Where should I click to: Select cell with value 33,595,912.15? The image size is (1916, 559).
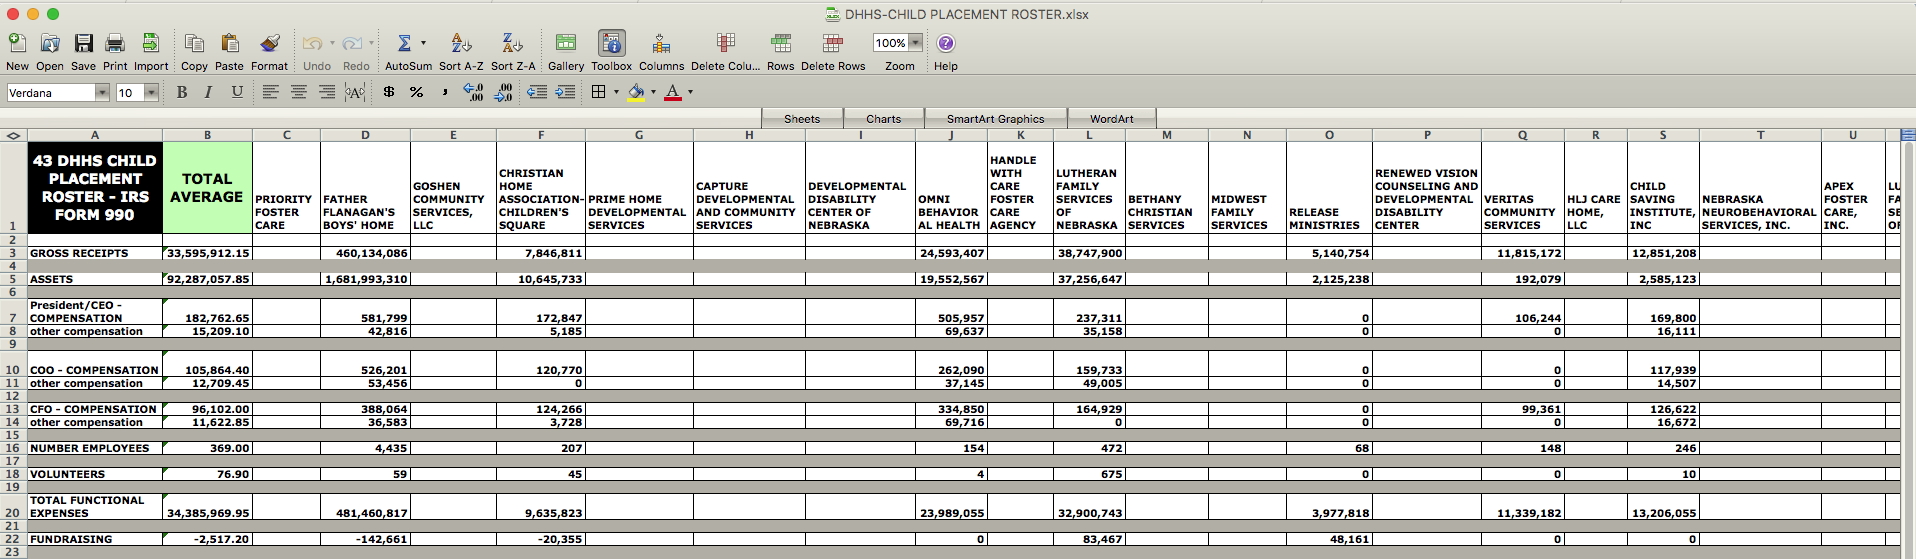(x=207, y=253)
